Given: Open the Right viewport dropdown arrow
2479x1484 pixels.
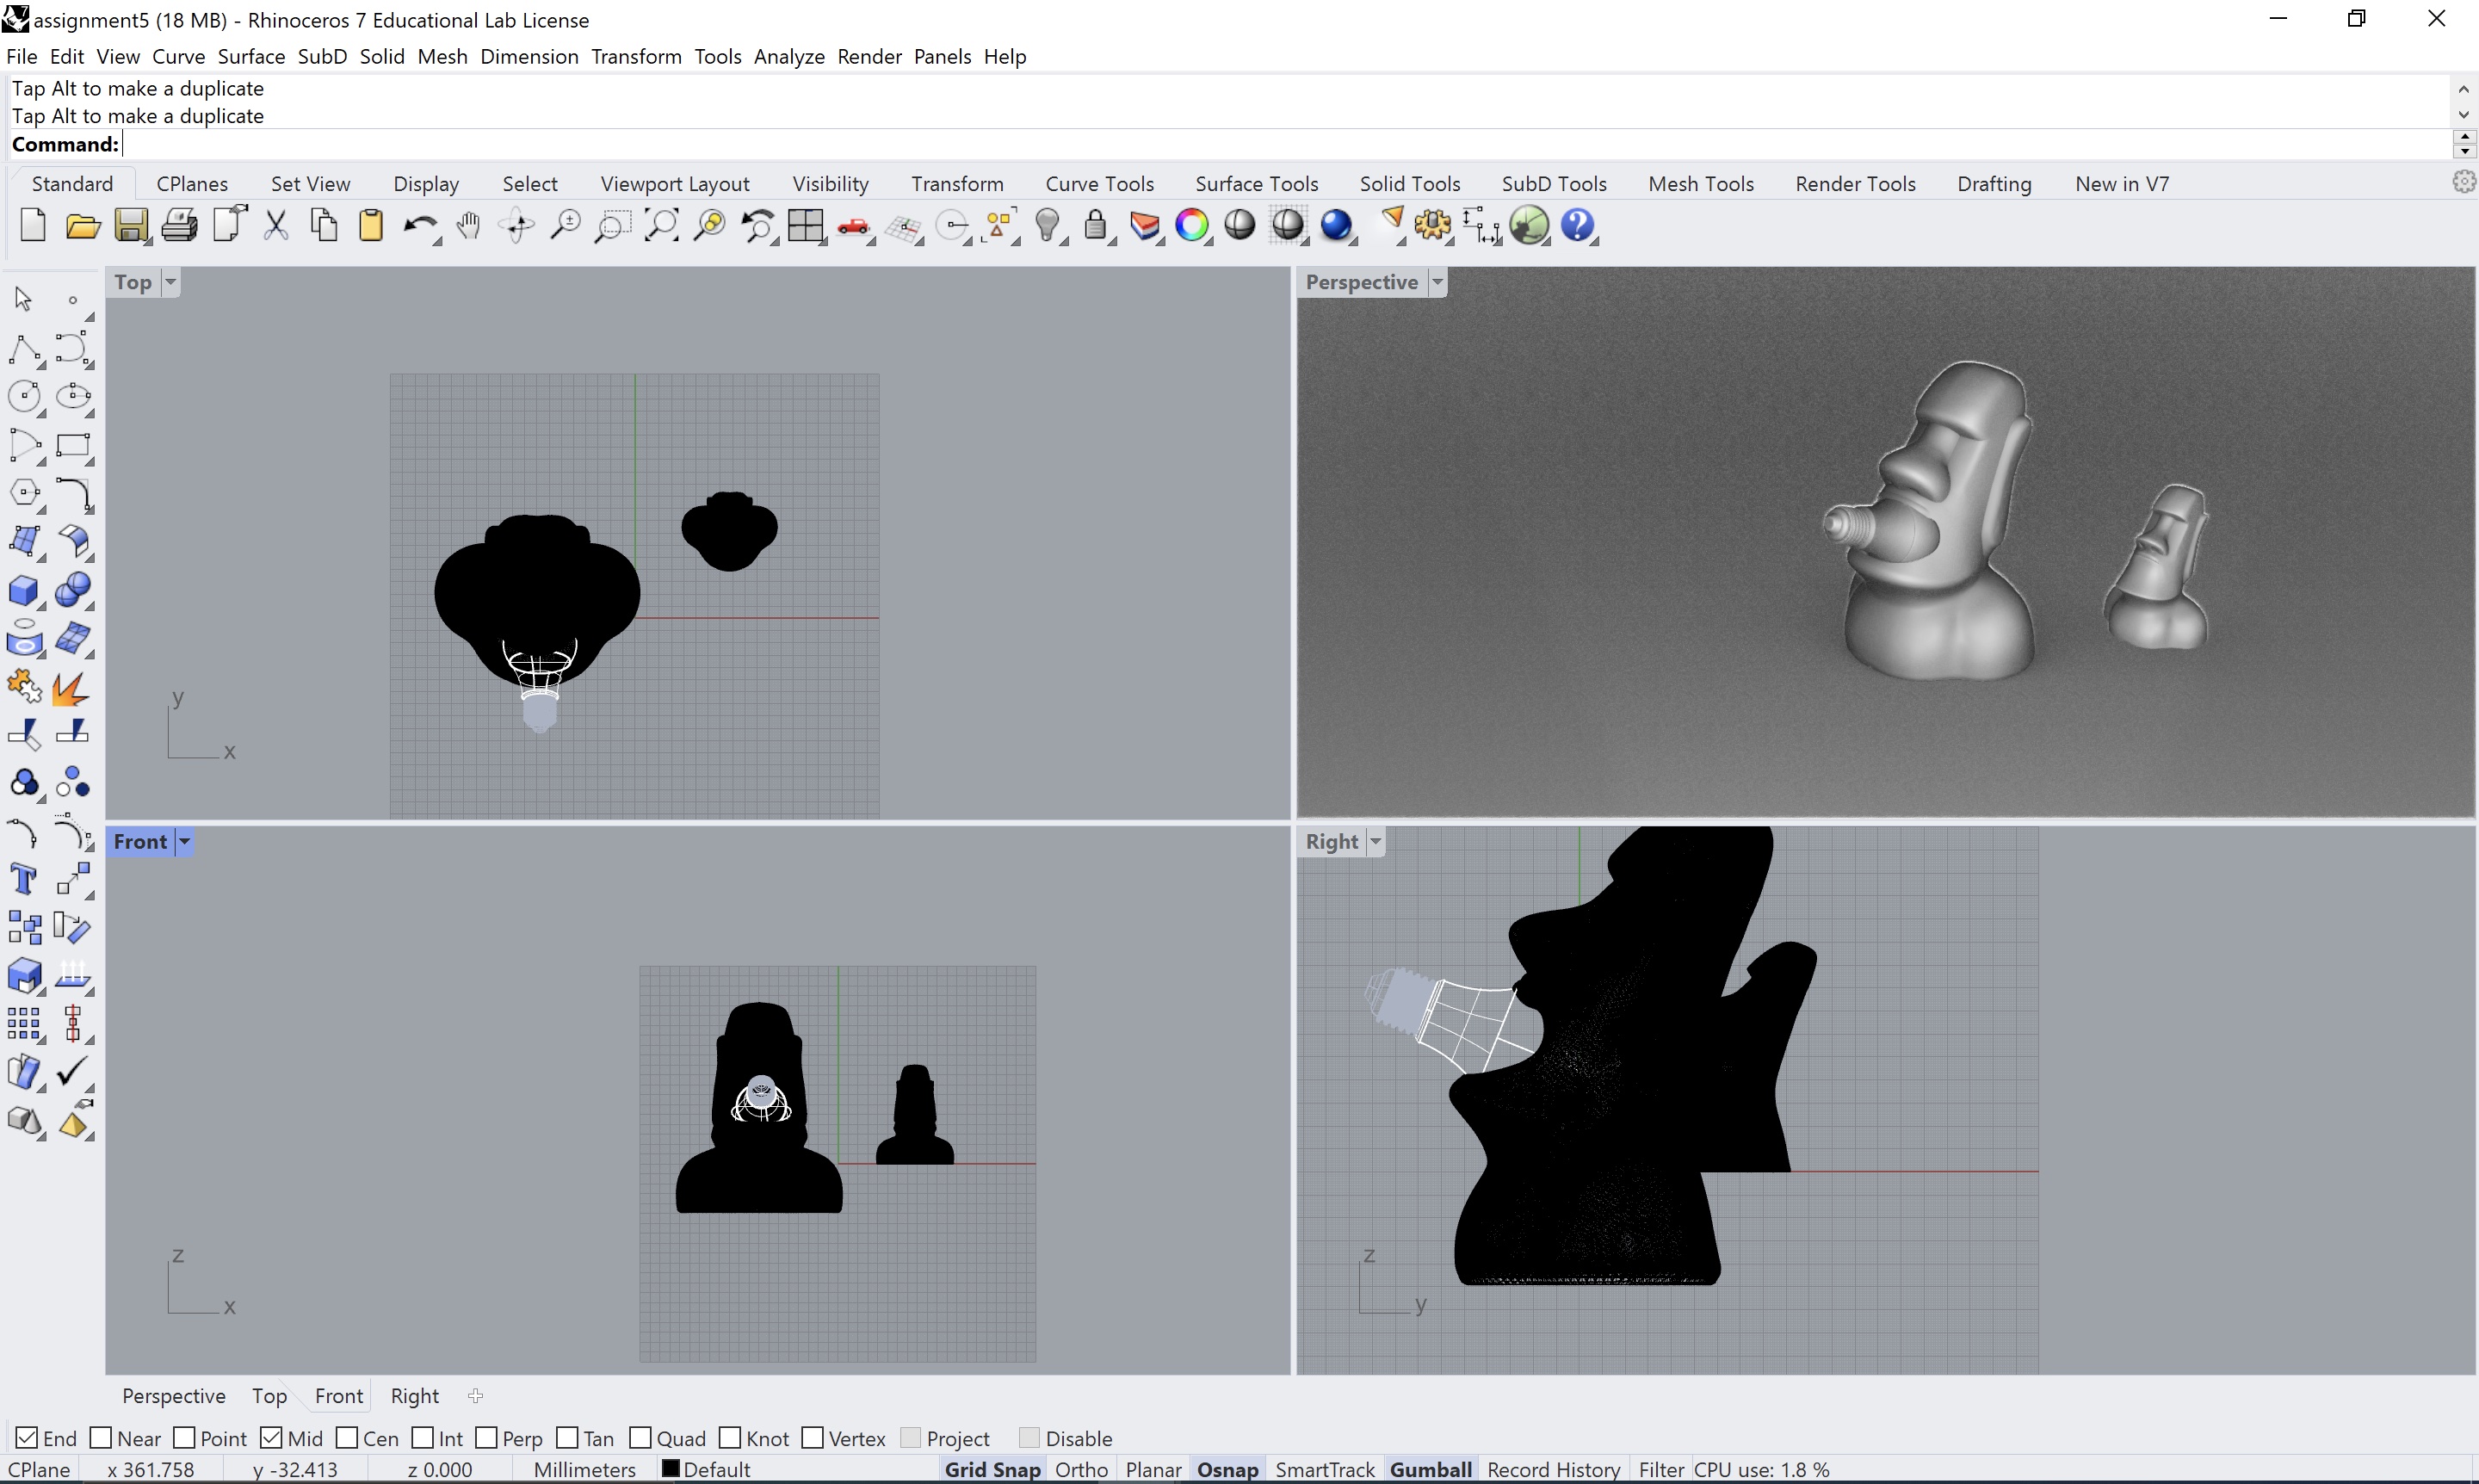Looking at the screenshot, I should click(x=1376, y=842).
